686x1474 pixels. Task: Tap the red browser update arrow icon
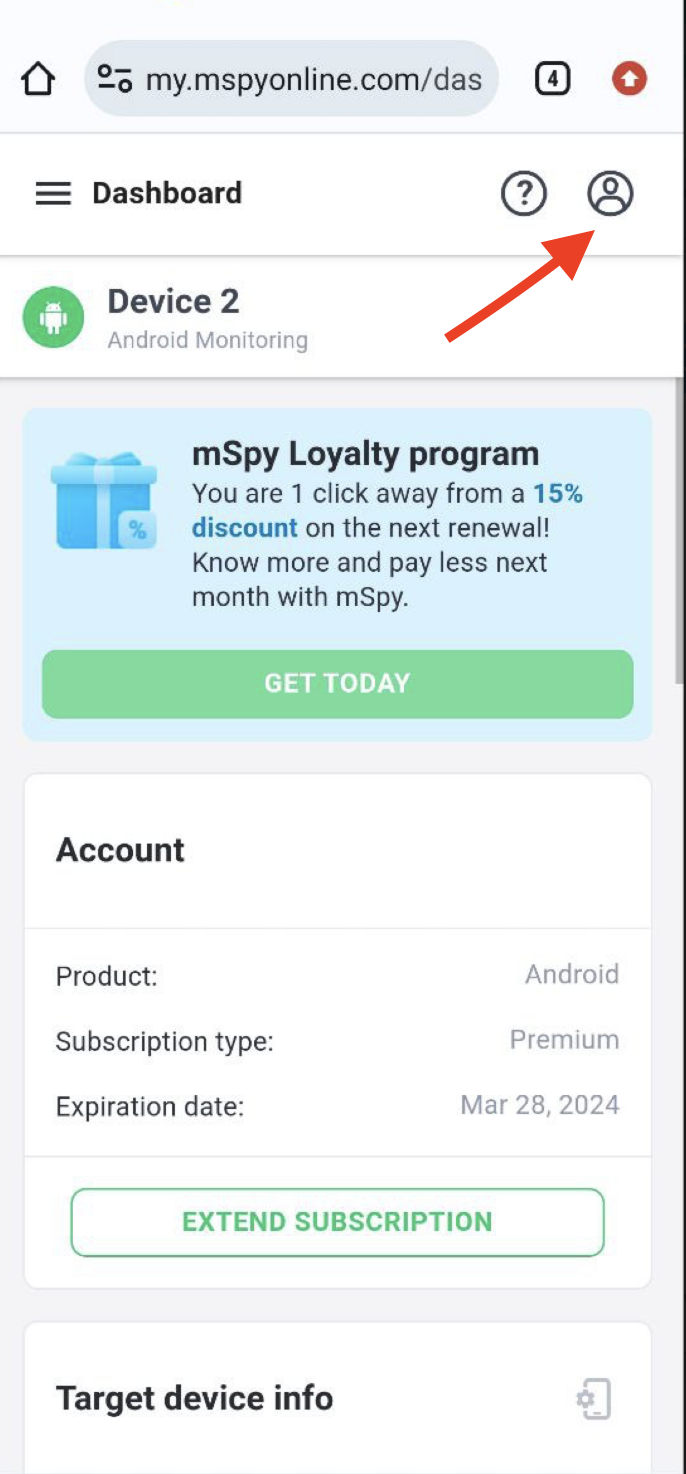pos(629,78)
